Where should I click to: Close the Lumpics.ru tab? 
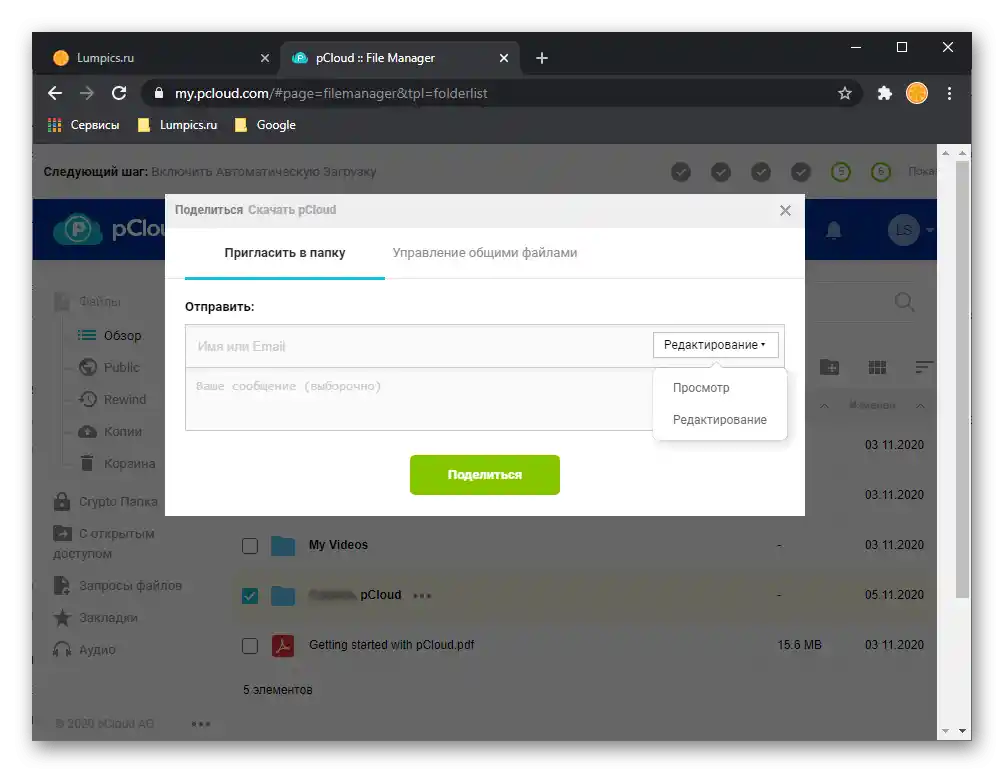[264, 58]
